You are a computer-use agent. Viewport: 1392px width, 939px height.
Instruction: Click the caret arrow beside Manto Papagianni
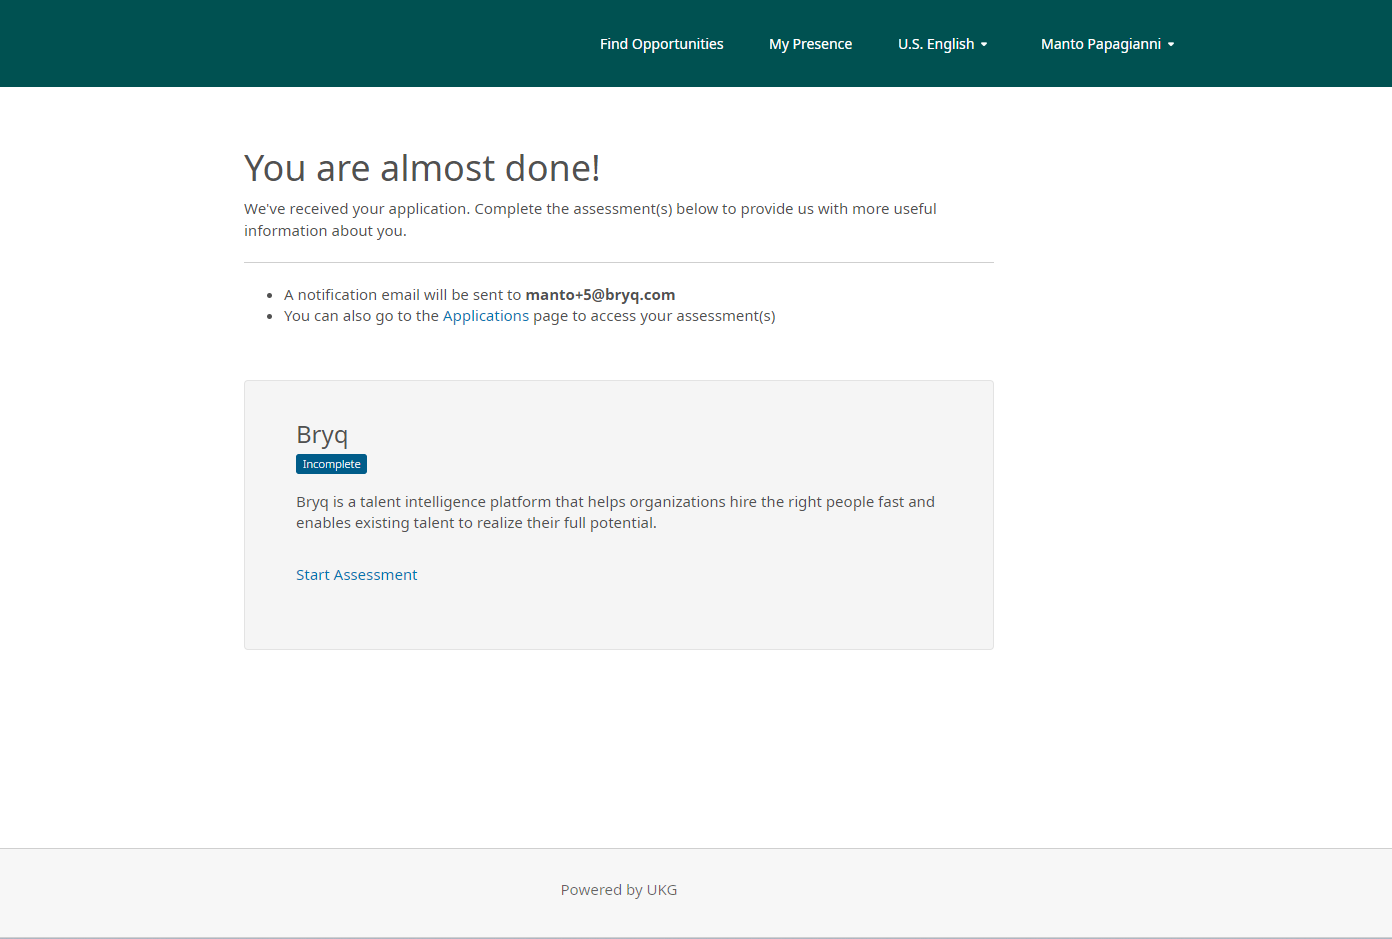(x=1171, y=45)
